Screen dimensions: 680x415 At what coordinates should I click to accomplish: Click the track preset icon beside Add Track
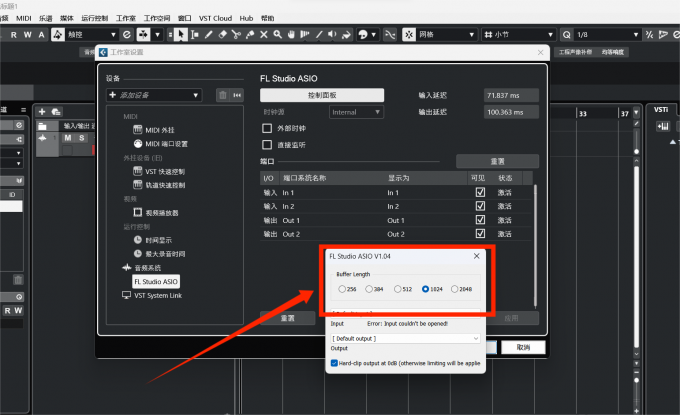(56, 111)
